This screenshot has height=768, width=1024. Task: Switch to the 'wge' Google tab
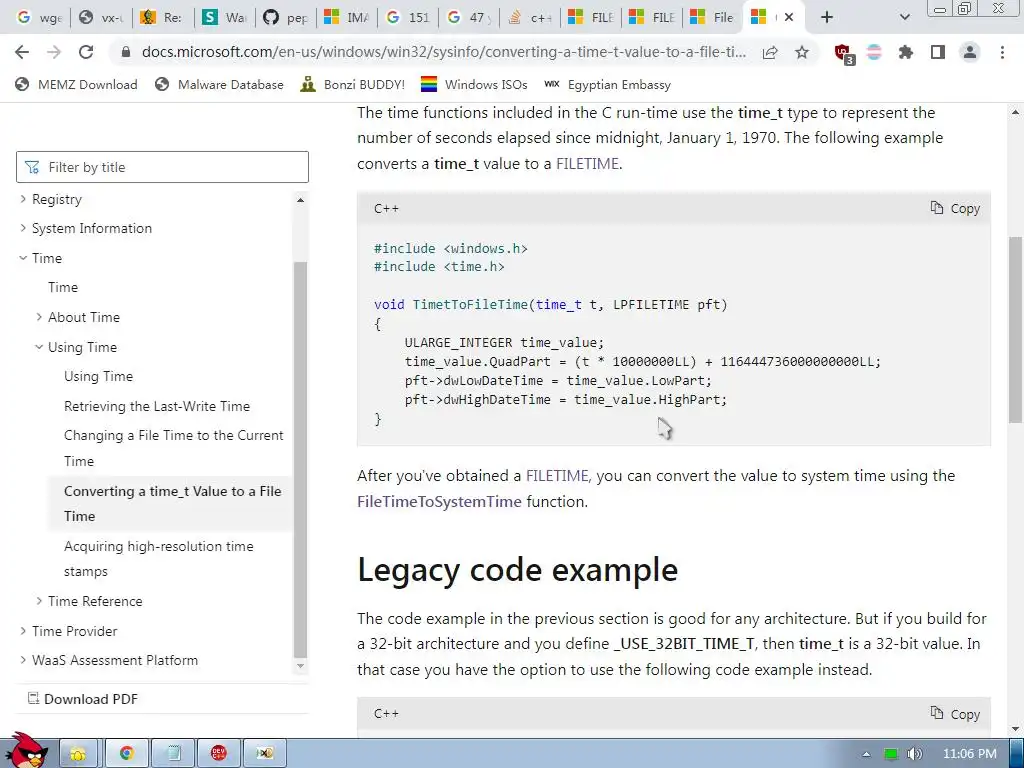coord(39,18)
